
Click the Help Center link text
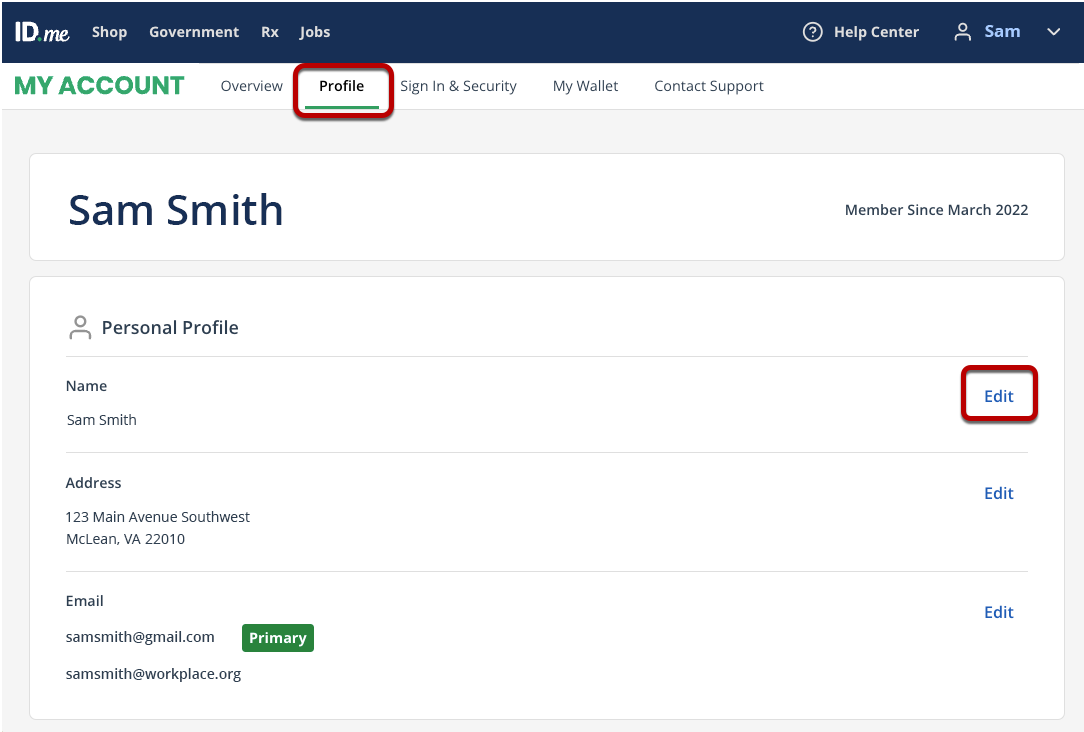coord(876,32)
